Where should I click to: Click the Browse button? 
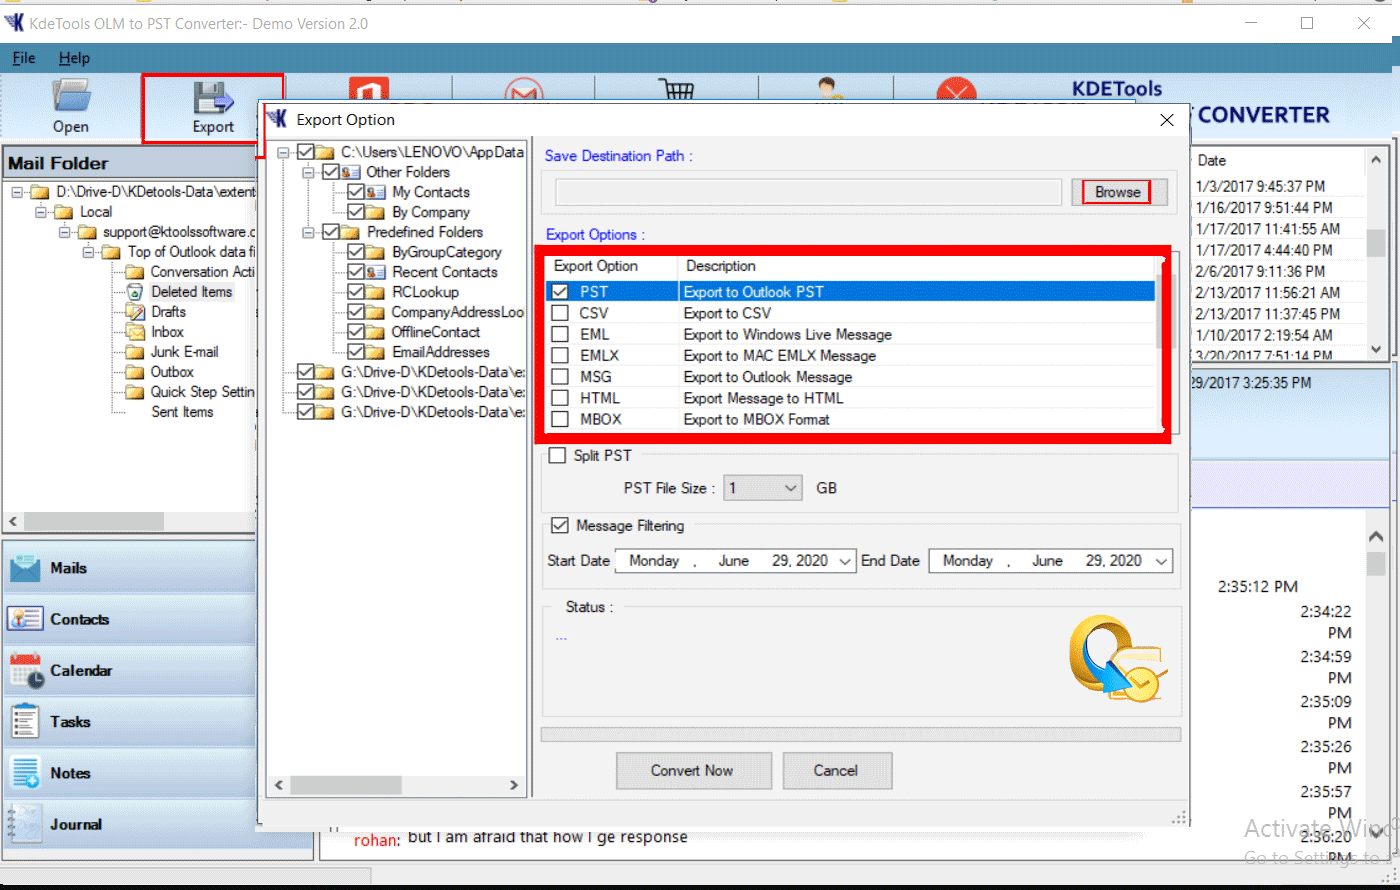coord(1117,192)
